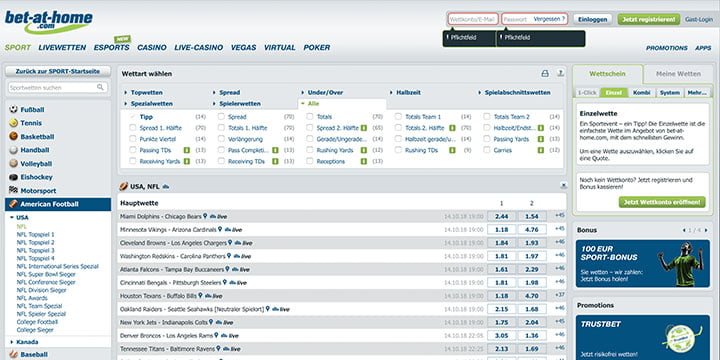
Task: Tick the Totals Team 1 checkbox
Action: 398,117
